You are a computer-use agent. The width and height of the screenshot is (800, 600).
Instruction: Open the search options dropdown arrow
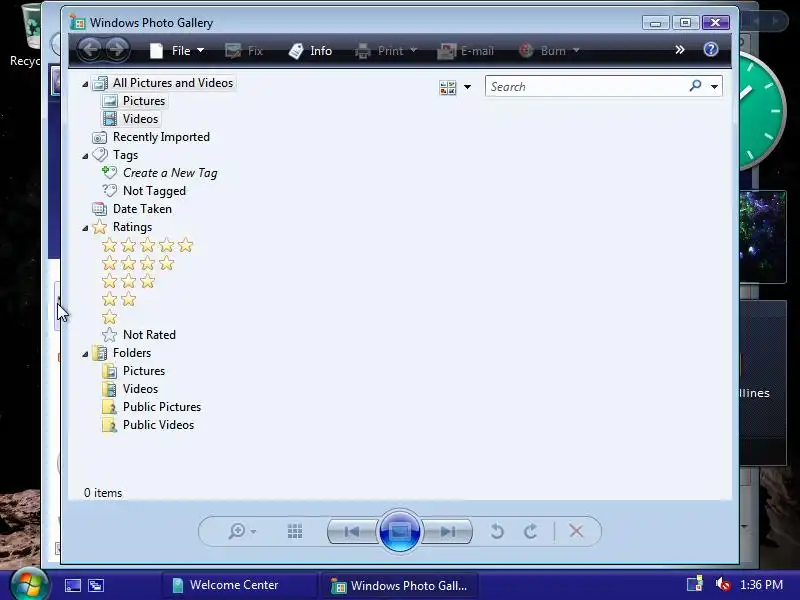tap(714, 87)
